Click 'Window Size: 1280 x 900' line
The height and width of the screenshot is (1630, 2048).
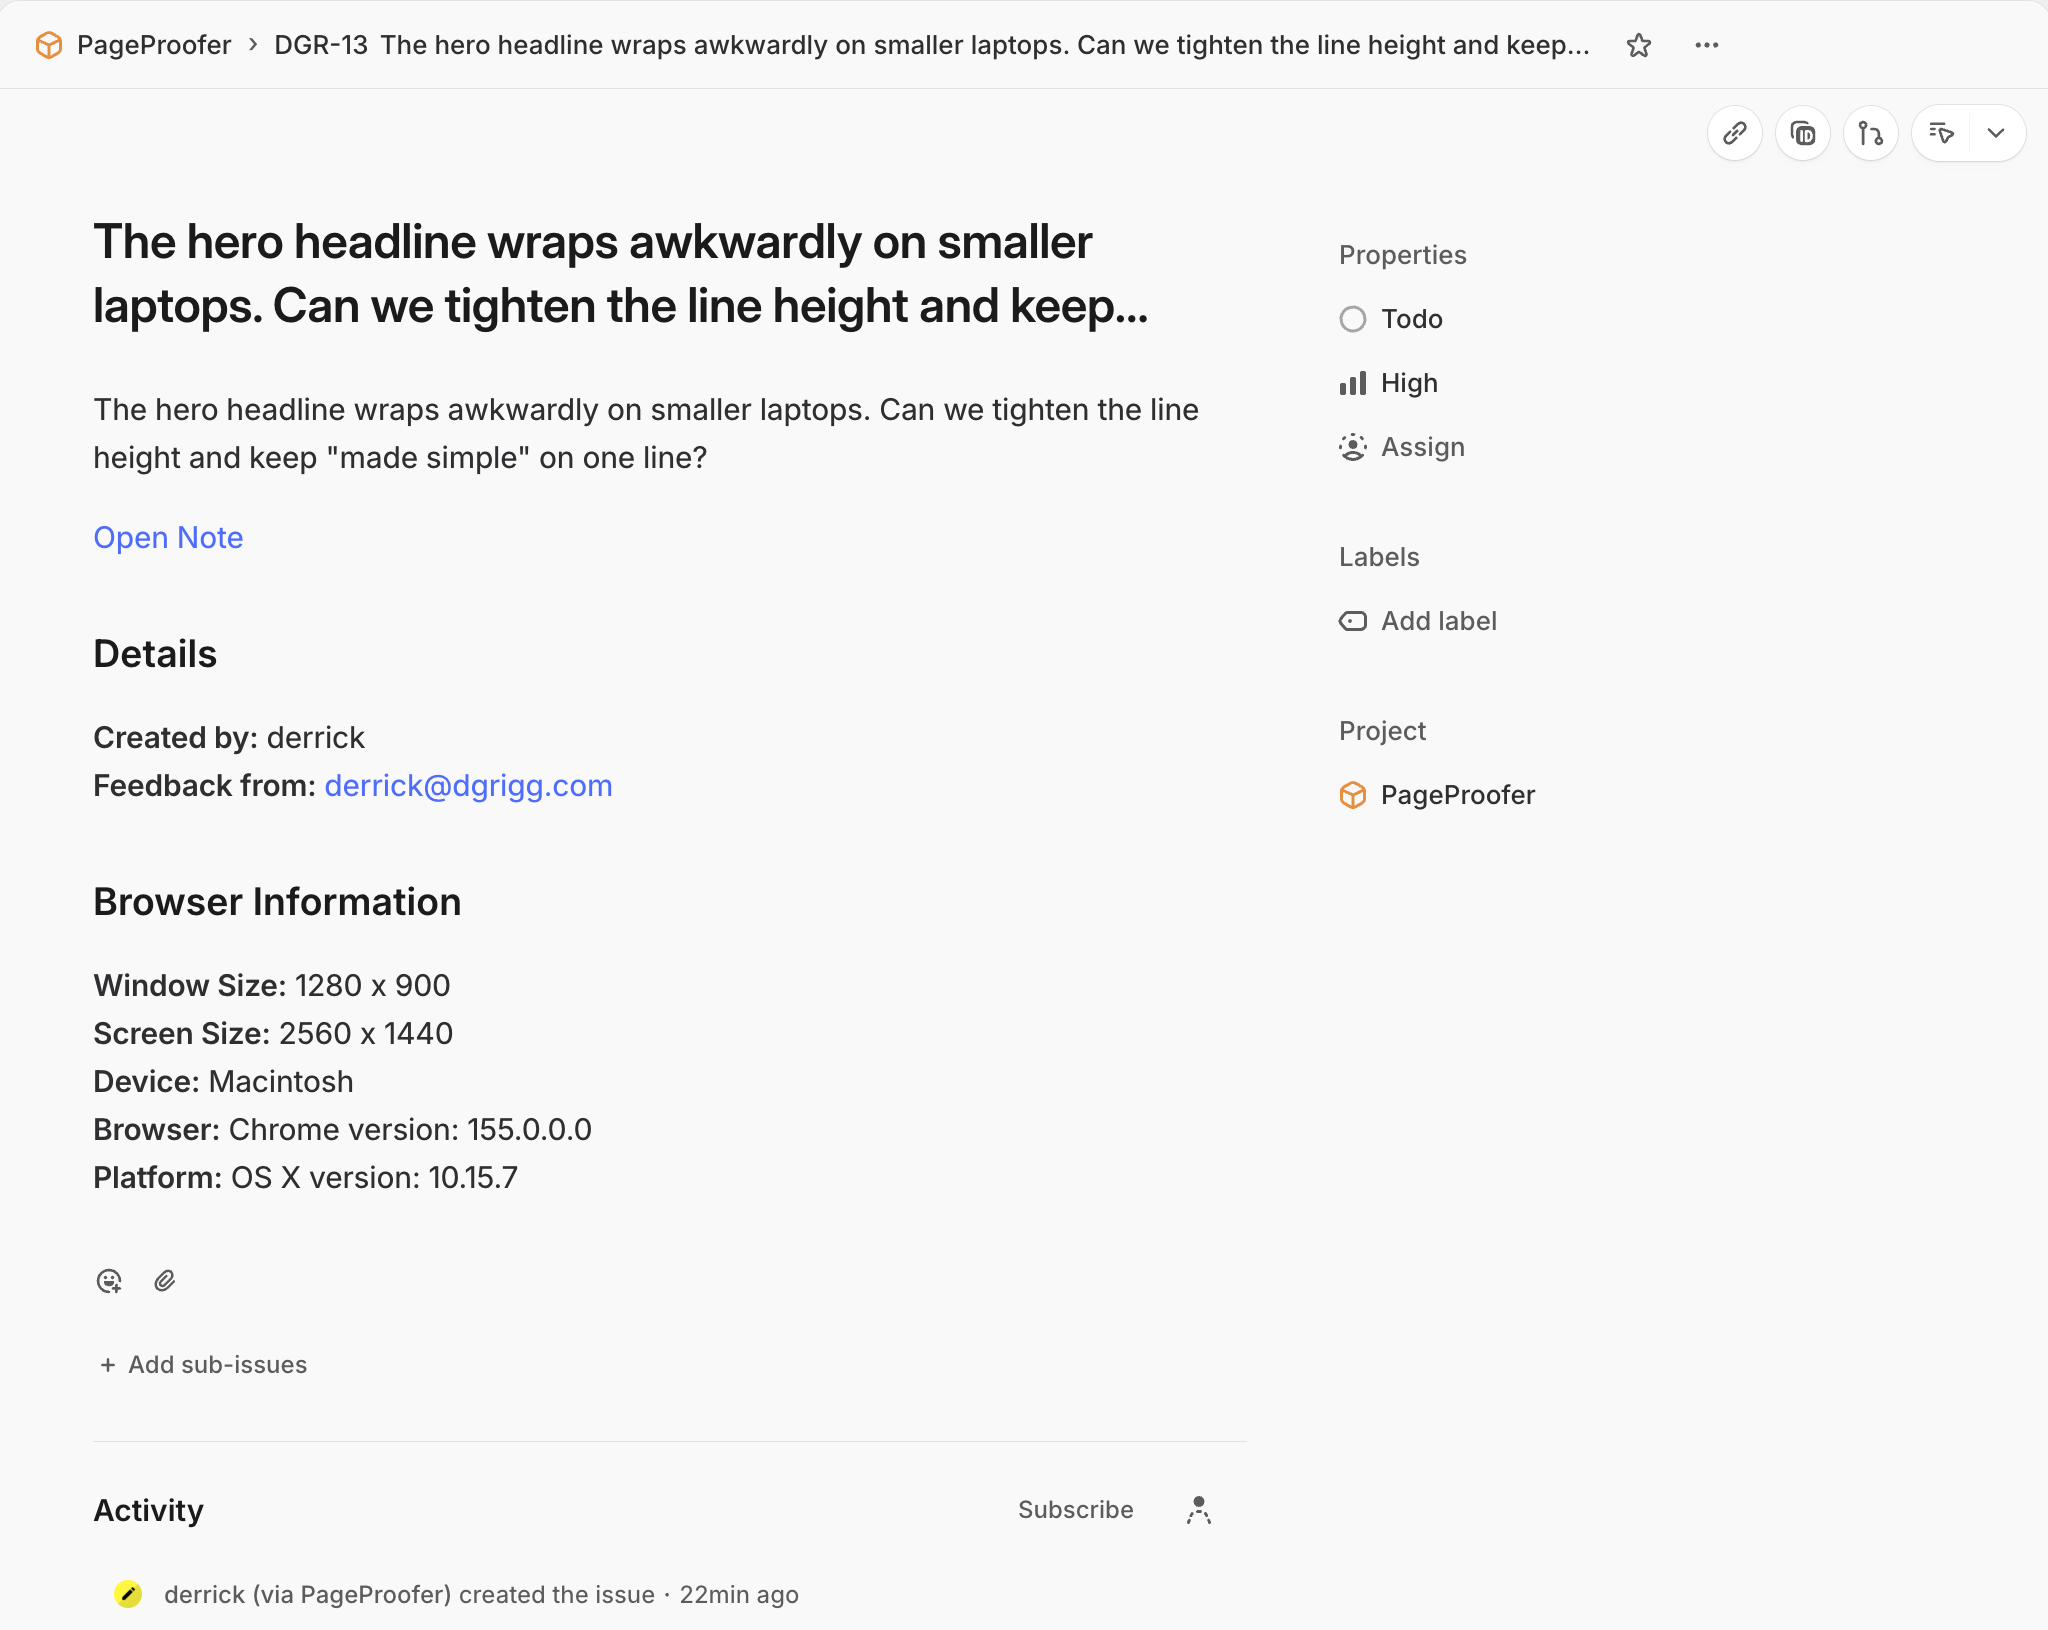(x=272, y=986)
